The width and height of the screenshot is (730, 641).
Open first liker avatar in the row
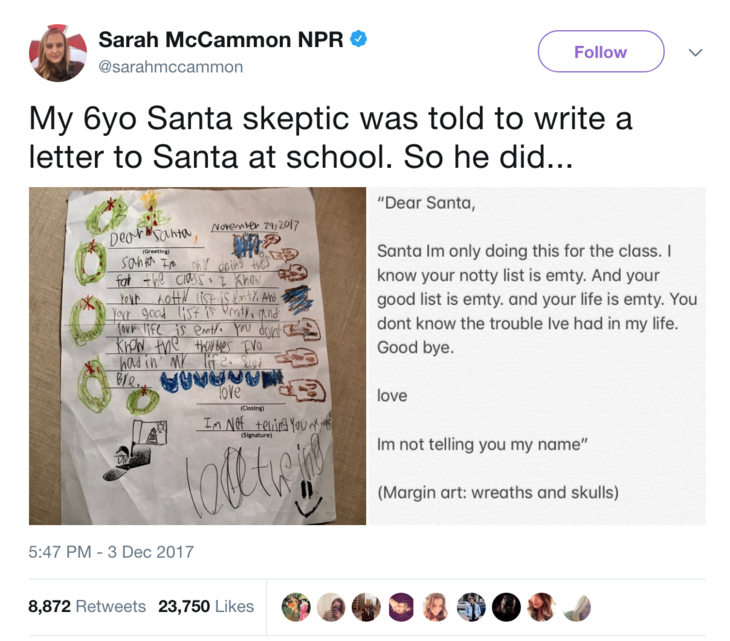295,607
